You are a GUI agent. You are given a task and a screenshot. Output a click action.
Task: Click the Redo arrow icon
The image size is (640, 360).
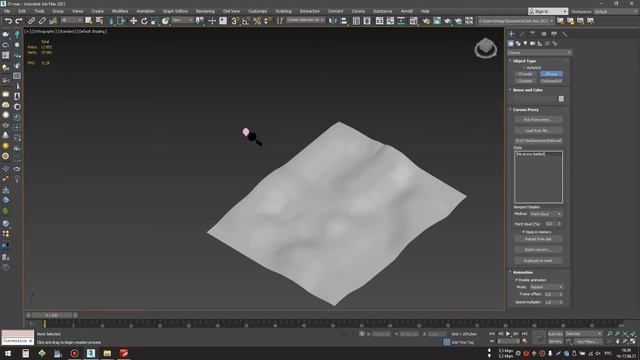pos(19,21)
